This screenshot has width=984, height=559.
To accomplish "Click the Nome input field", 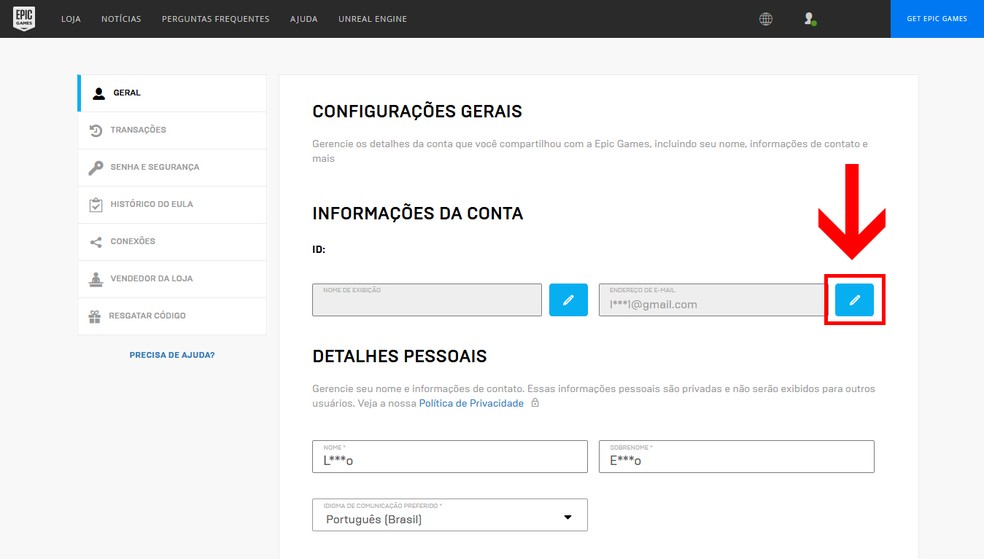I will 450,456.
